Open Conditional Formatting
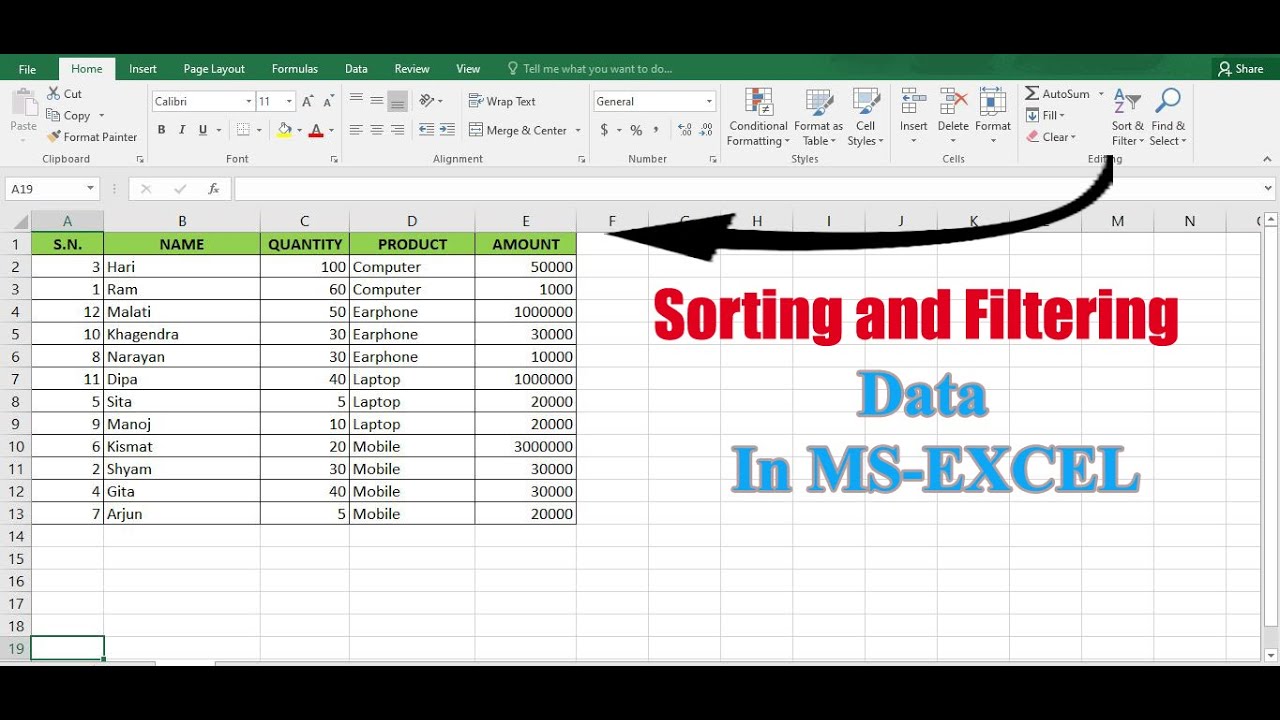The width and height of the screenshot is (1280, 720). tap(758, 117)
